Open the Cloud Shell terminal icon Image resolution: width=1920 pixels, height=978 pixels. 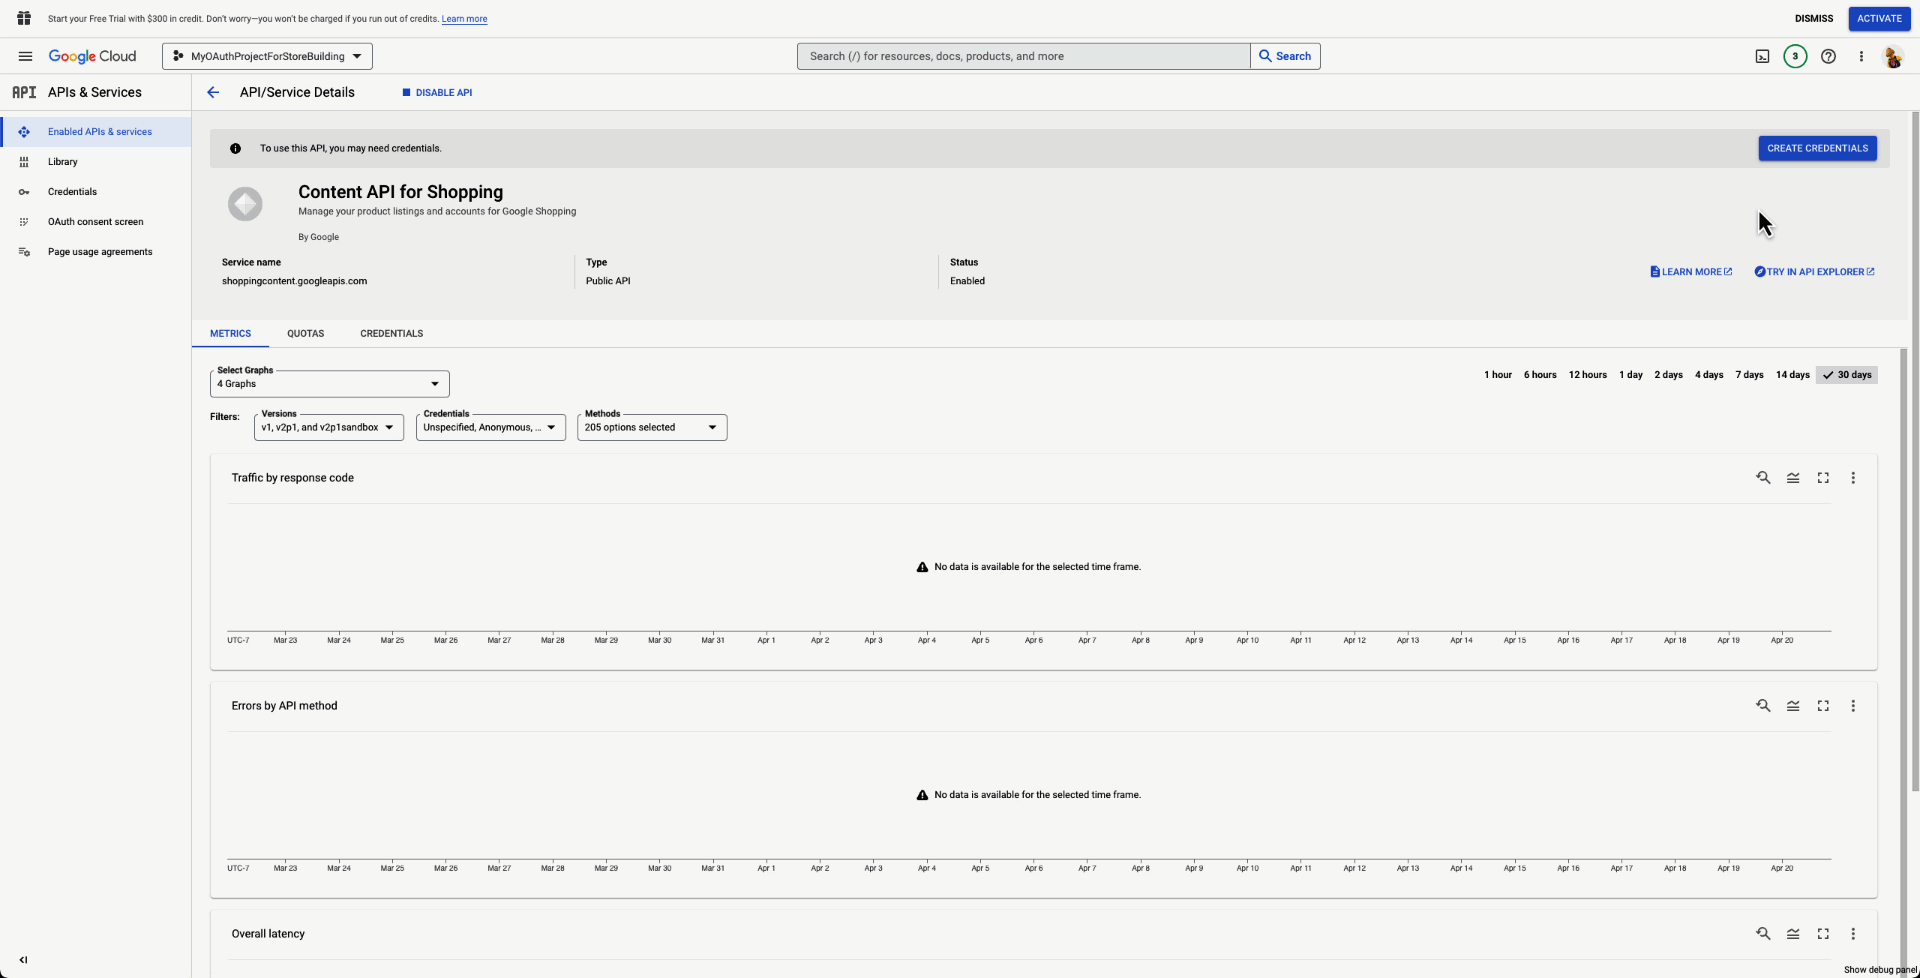point(1762,57)
